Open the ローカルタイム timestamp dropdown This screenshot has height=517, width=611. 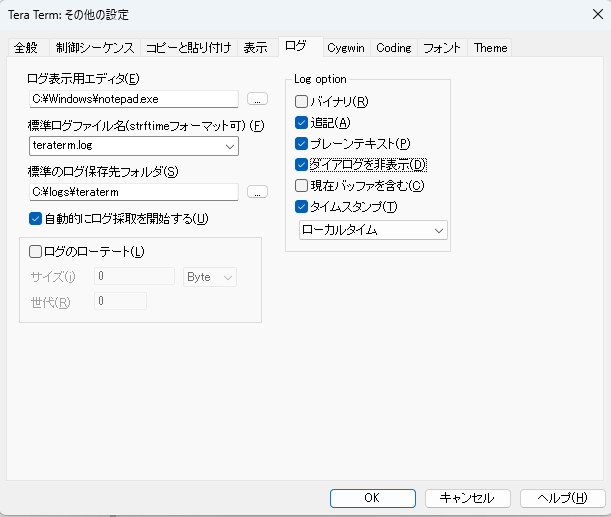click(x=373, y=230)
